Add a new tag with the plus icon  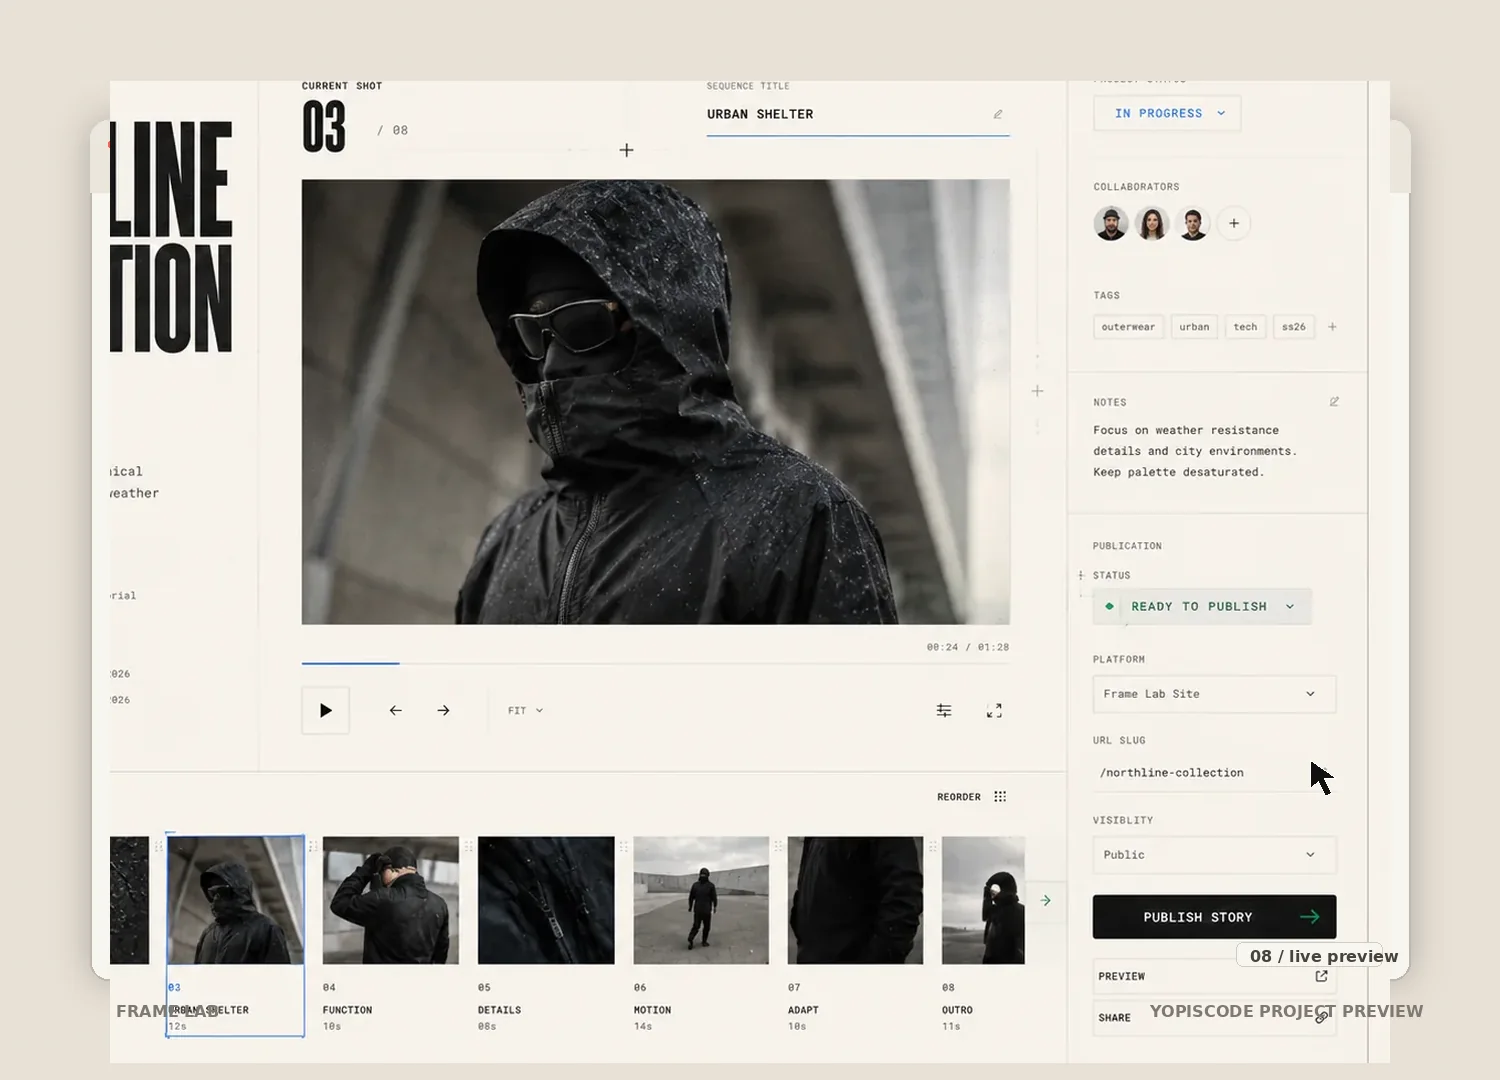1332,327
